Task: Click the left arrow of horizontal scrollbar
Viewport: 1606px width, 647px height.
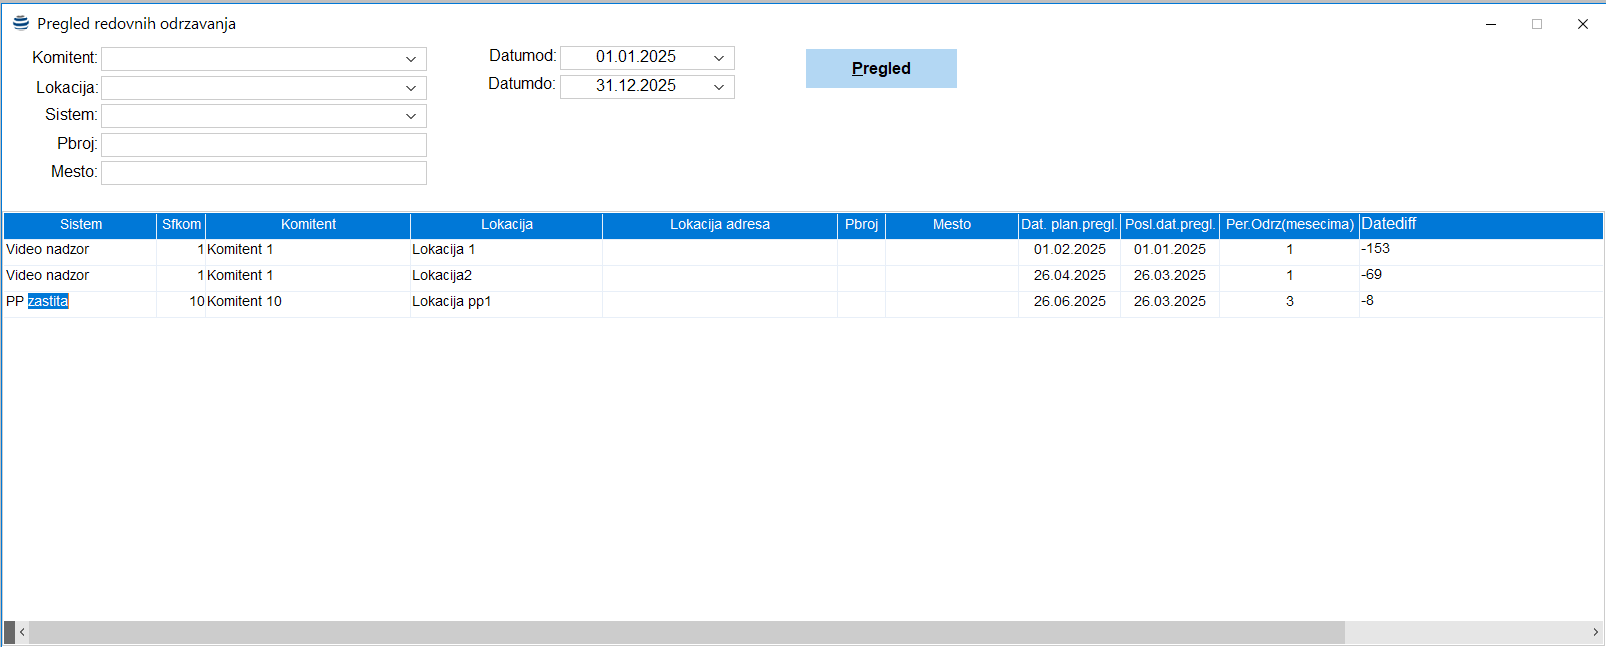Action: click(22, 632)
